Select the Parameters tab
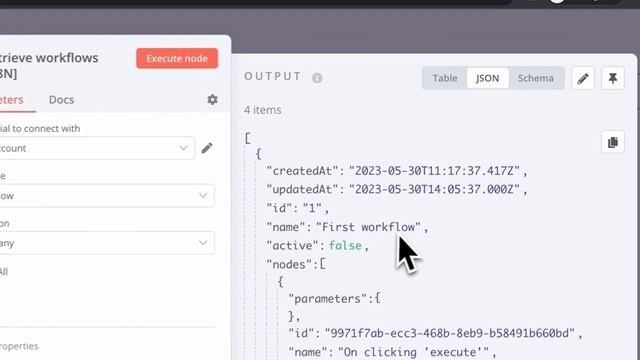The height and width of the screenshot is (360, 640). tap(11, 100)
